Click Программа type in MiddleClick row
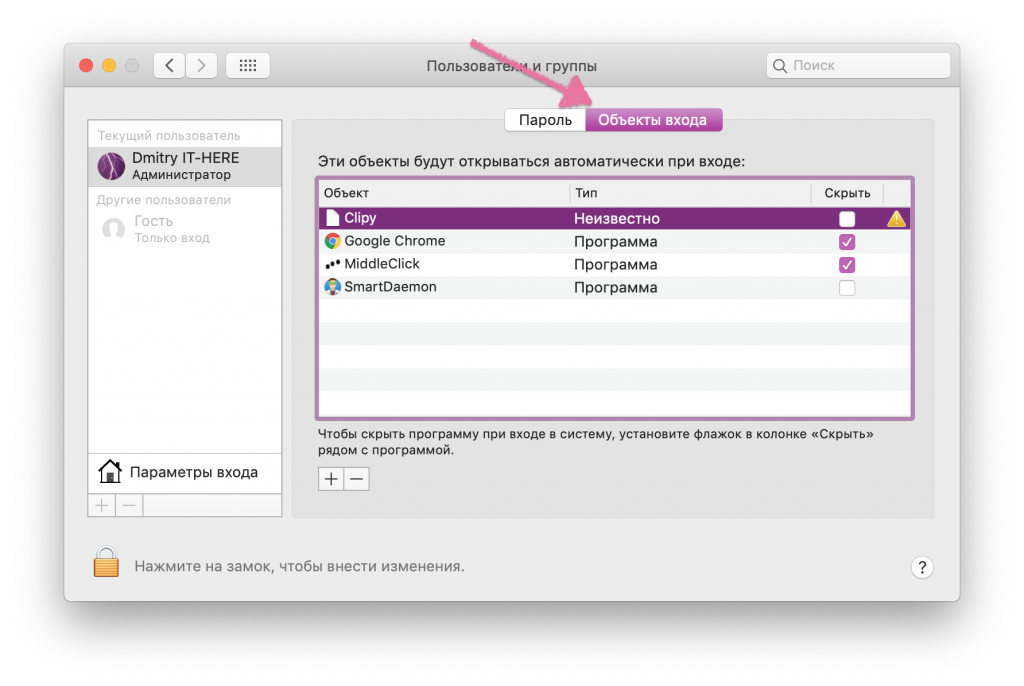Viewport: 1024px width, 686px height. coord(615,265)
